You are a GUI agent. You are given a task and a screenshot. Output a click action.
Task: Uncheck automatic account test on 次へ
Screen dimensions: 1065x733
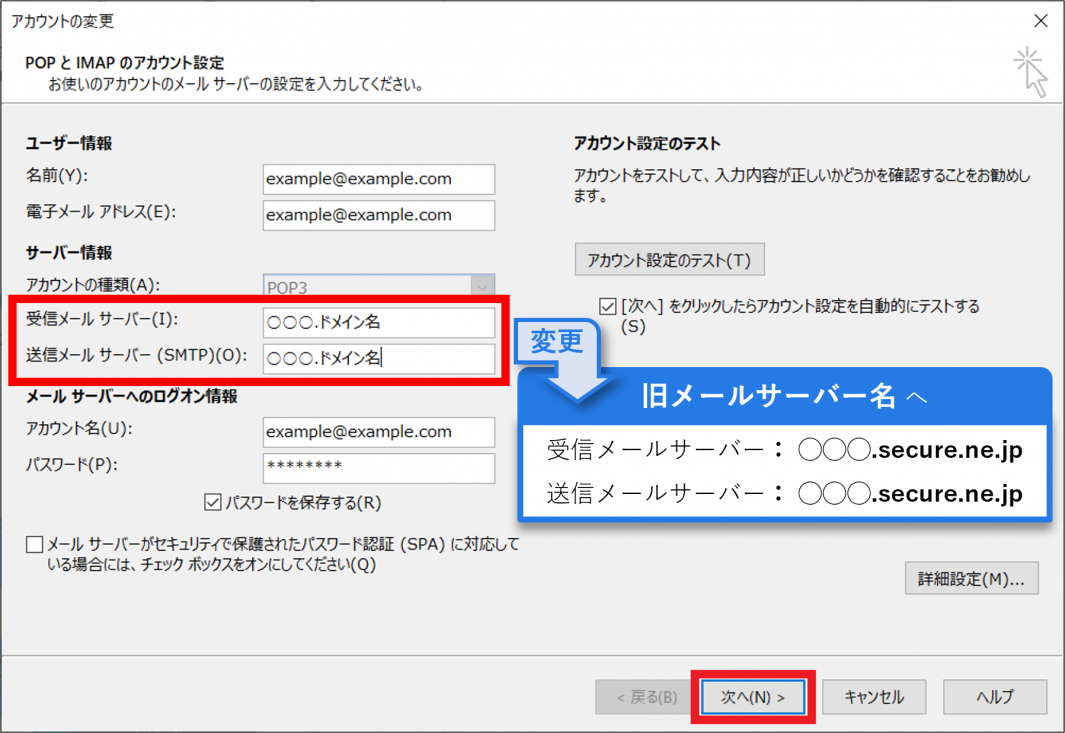[x=607, y=306]
